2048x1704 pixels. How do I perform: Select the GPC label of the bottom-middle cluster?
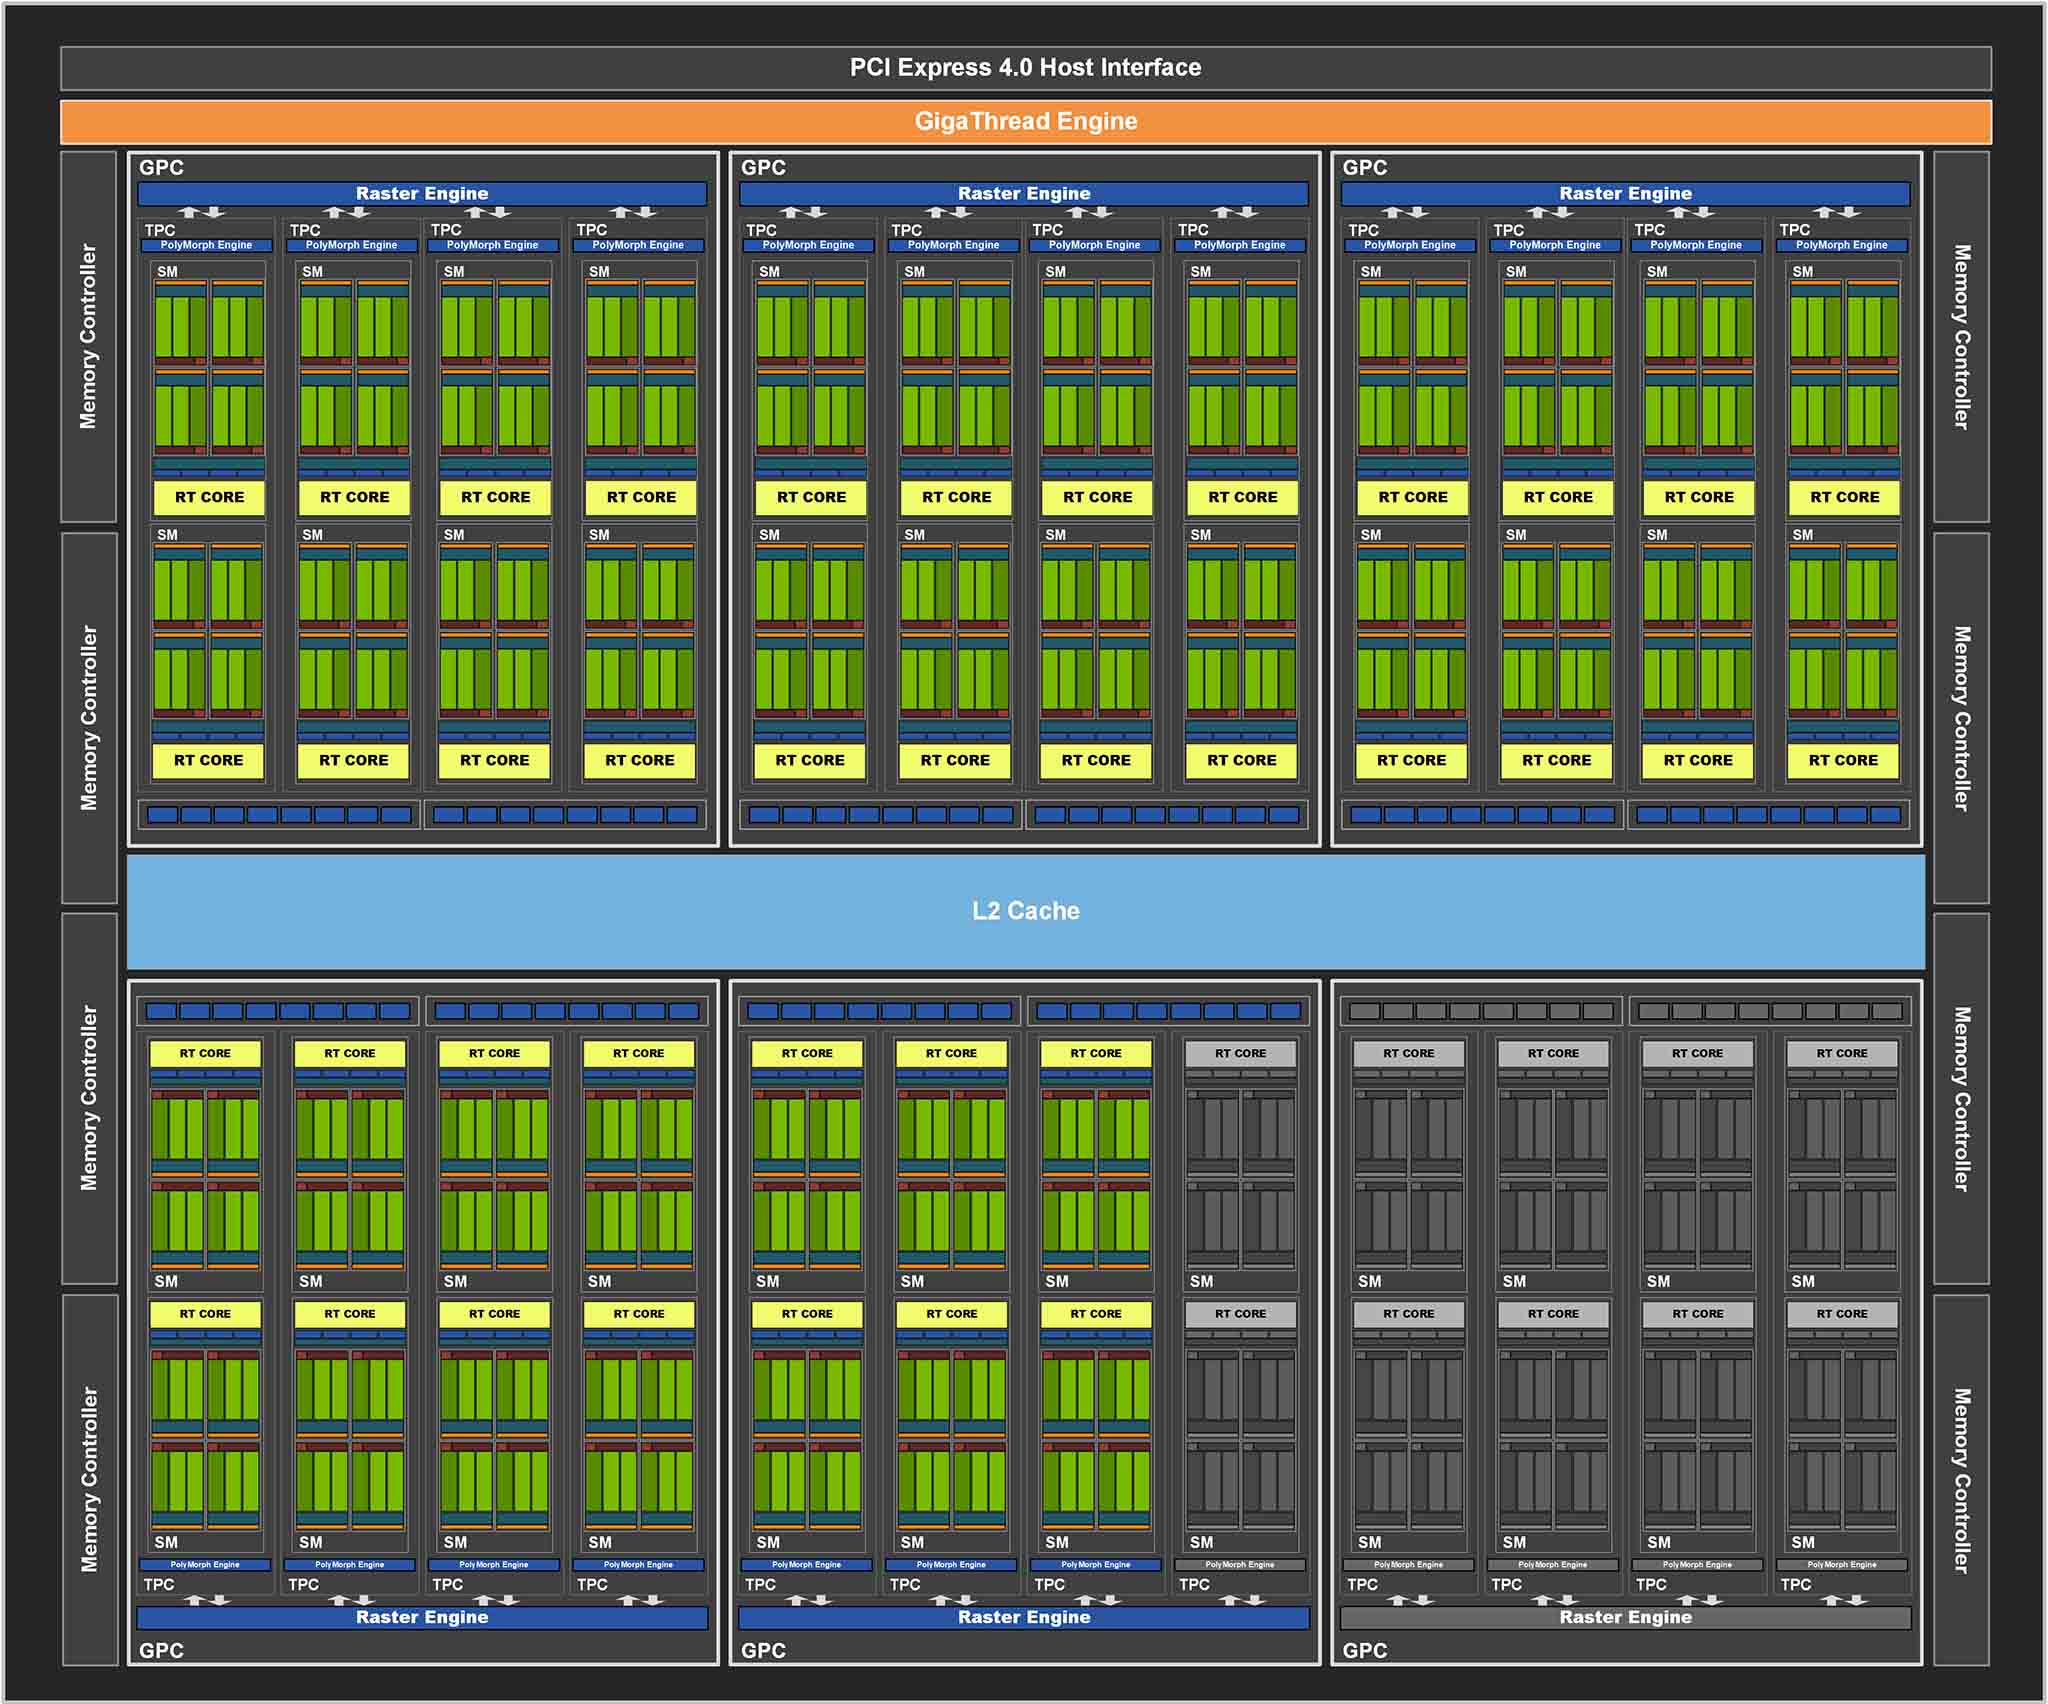(763, 1650)
